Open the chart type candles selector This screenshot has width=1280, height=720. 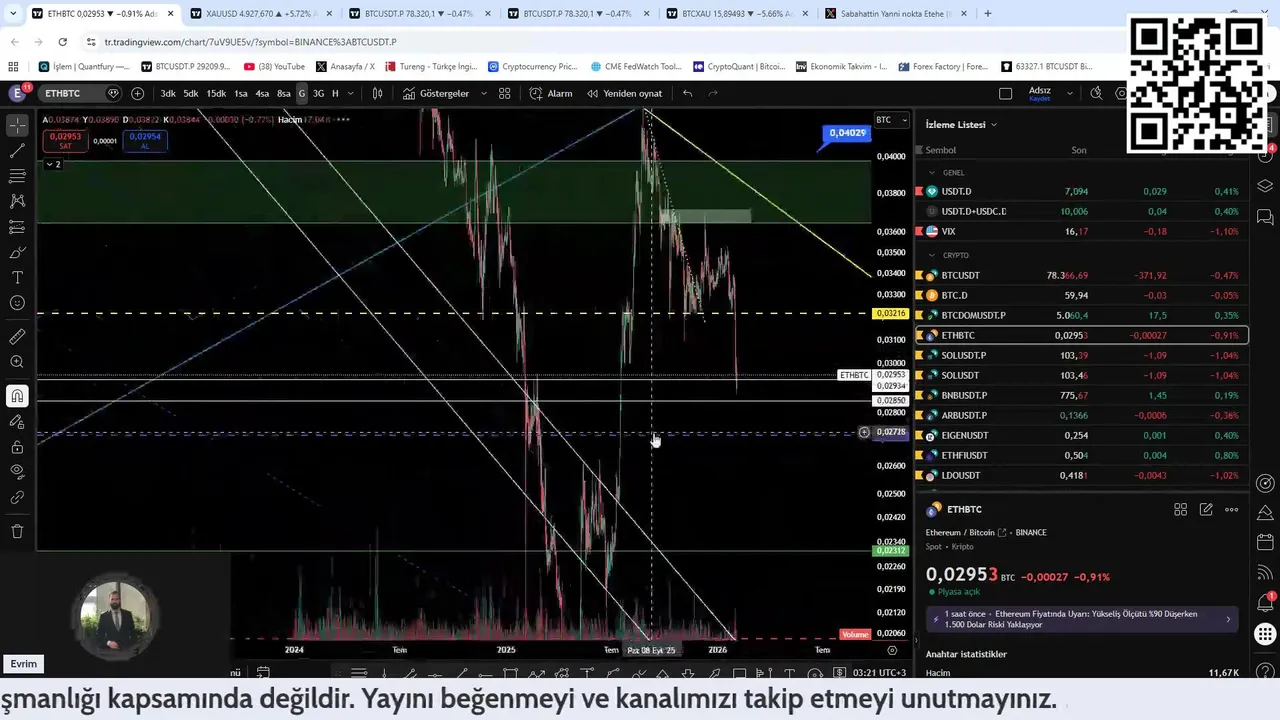[x=377, y=93]
